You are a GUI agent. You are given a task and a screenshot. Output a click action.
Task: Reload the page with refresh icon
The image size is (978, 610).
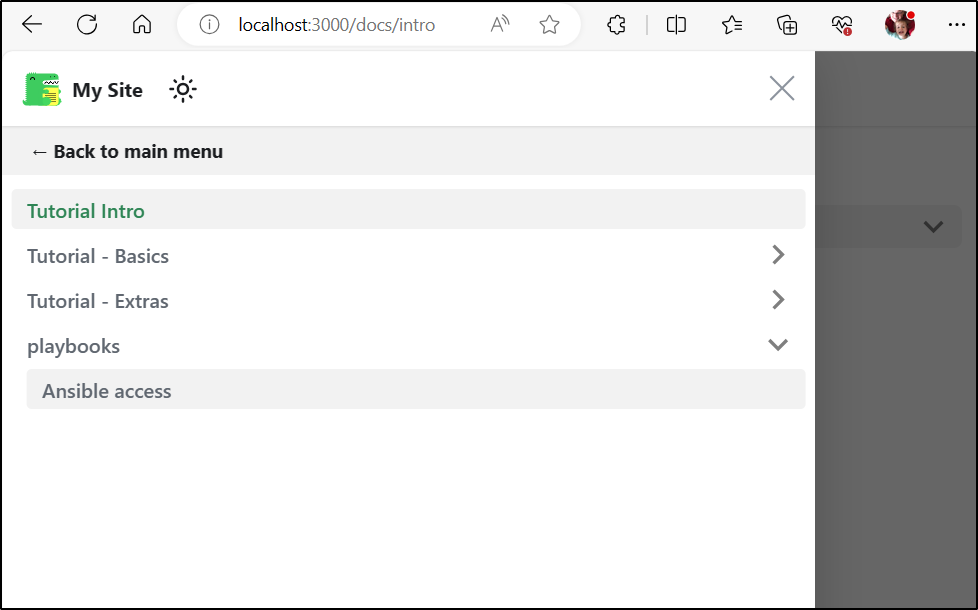[87, 25]
